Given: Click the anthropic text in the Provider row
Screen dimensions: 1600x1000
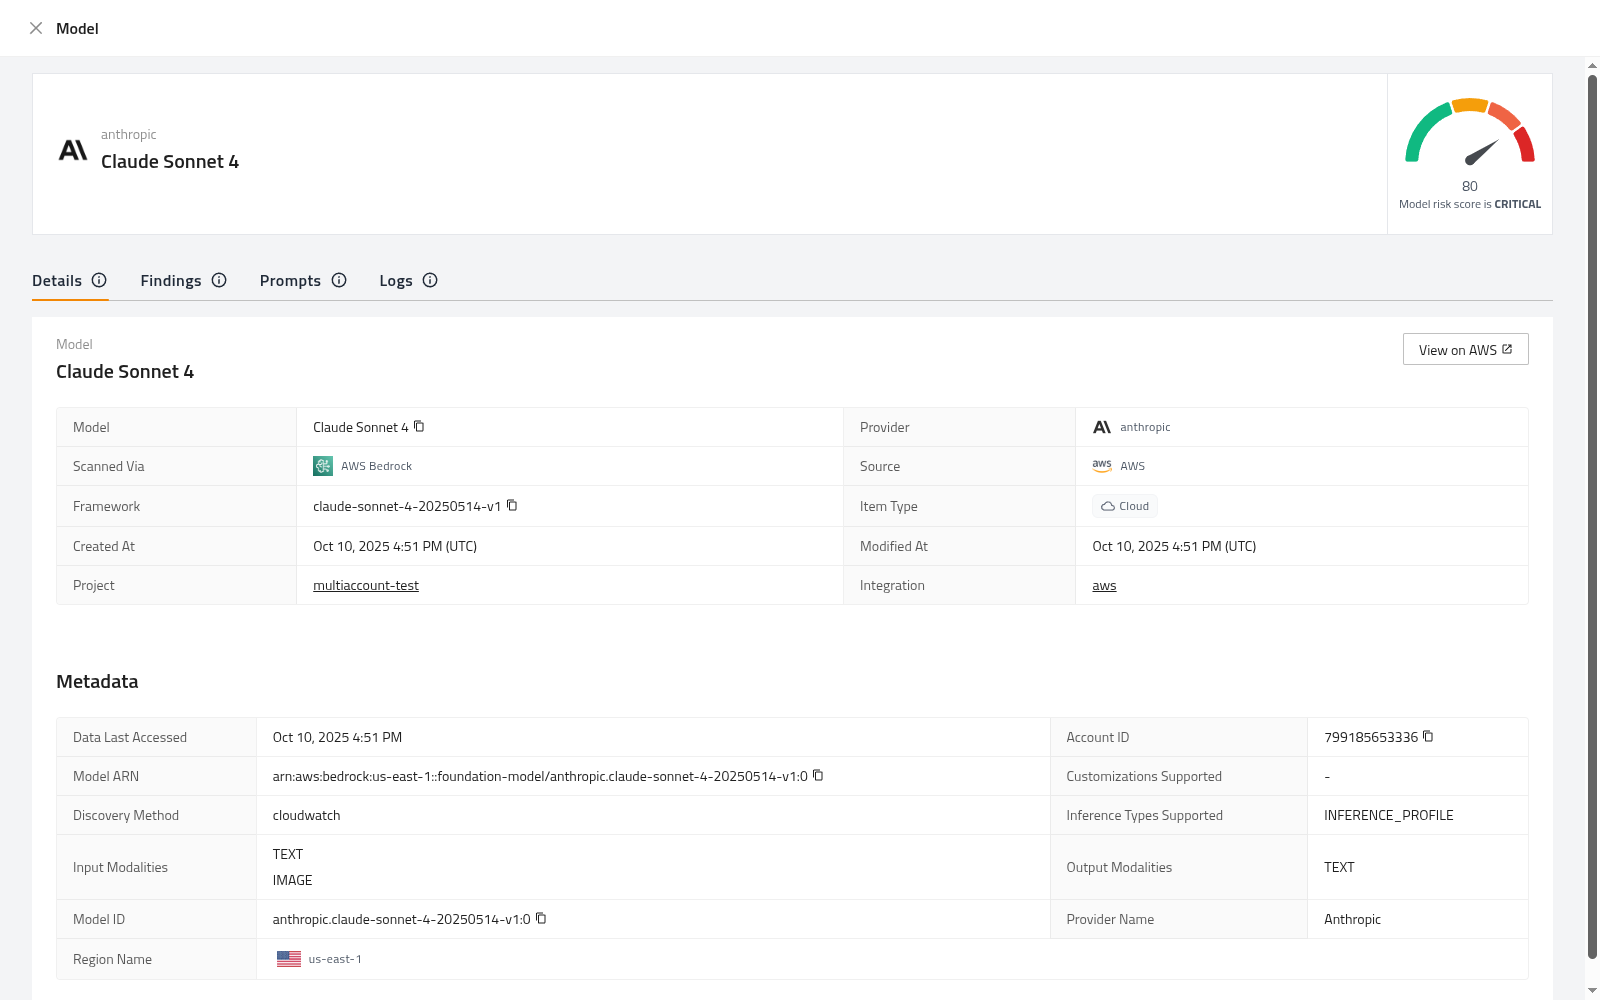Looking at the screenshot, I should coord(1145,427).
